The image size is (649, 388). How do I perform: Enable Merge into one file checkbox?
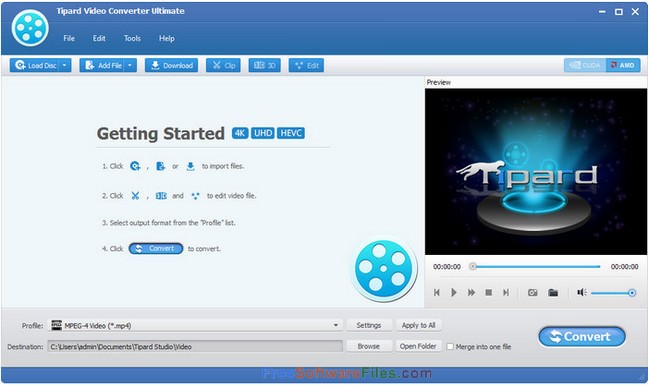click(450, 347)
